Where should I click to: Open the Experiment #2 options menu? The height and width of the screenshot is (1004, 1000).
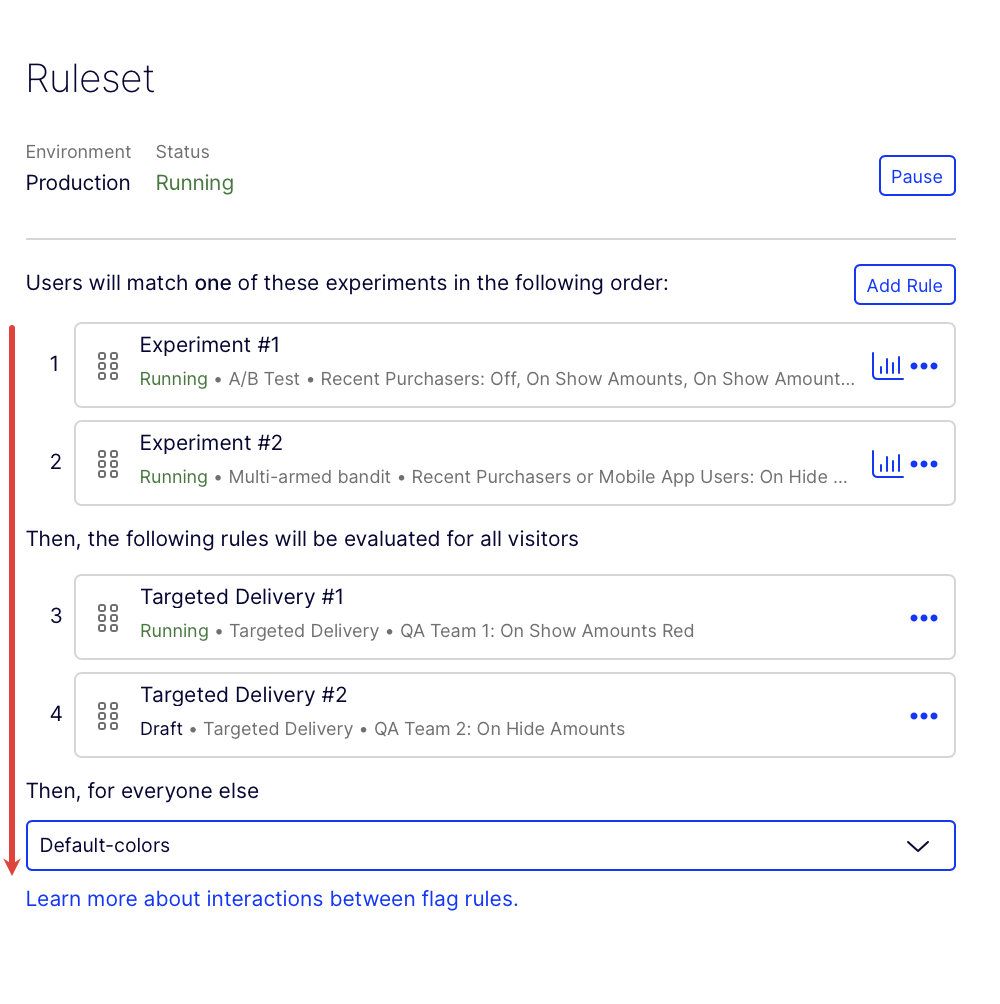924,463
